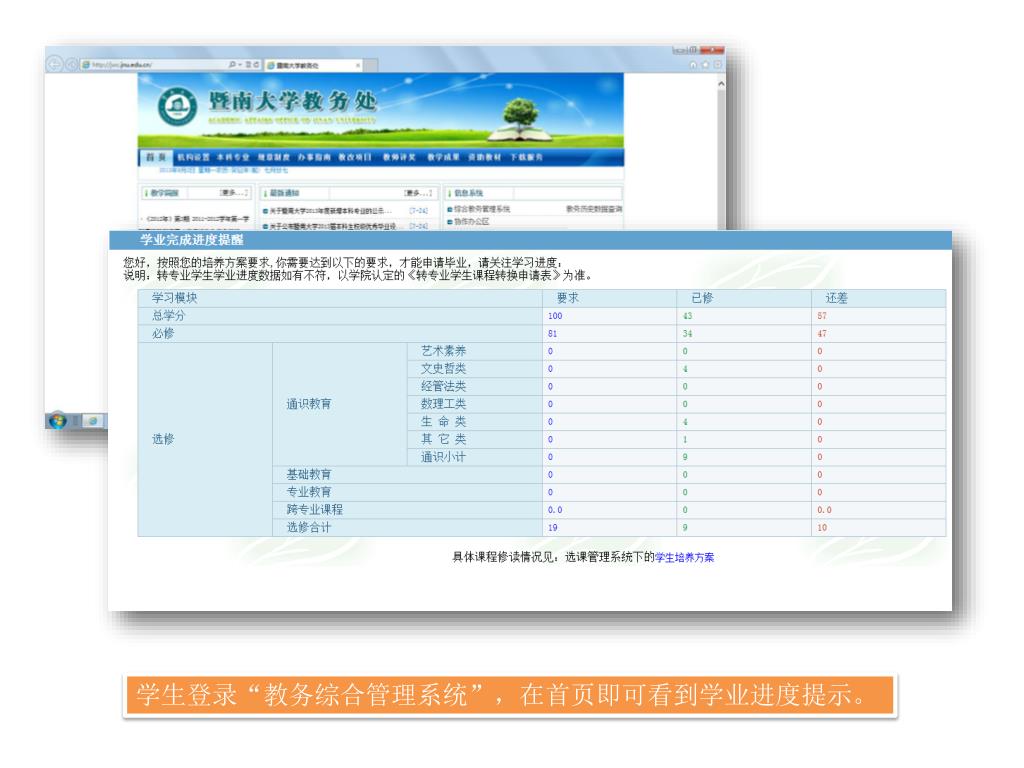Click the 总学分 completed value 43

coord(687,316)
